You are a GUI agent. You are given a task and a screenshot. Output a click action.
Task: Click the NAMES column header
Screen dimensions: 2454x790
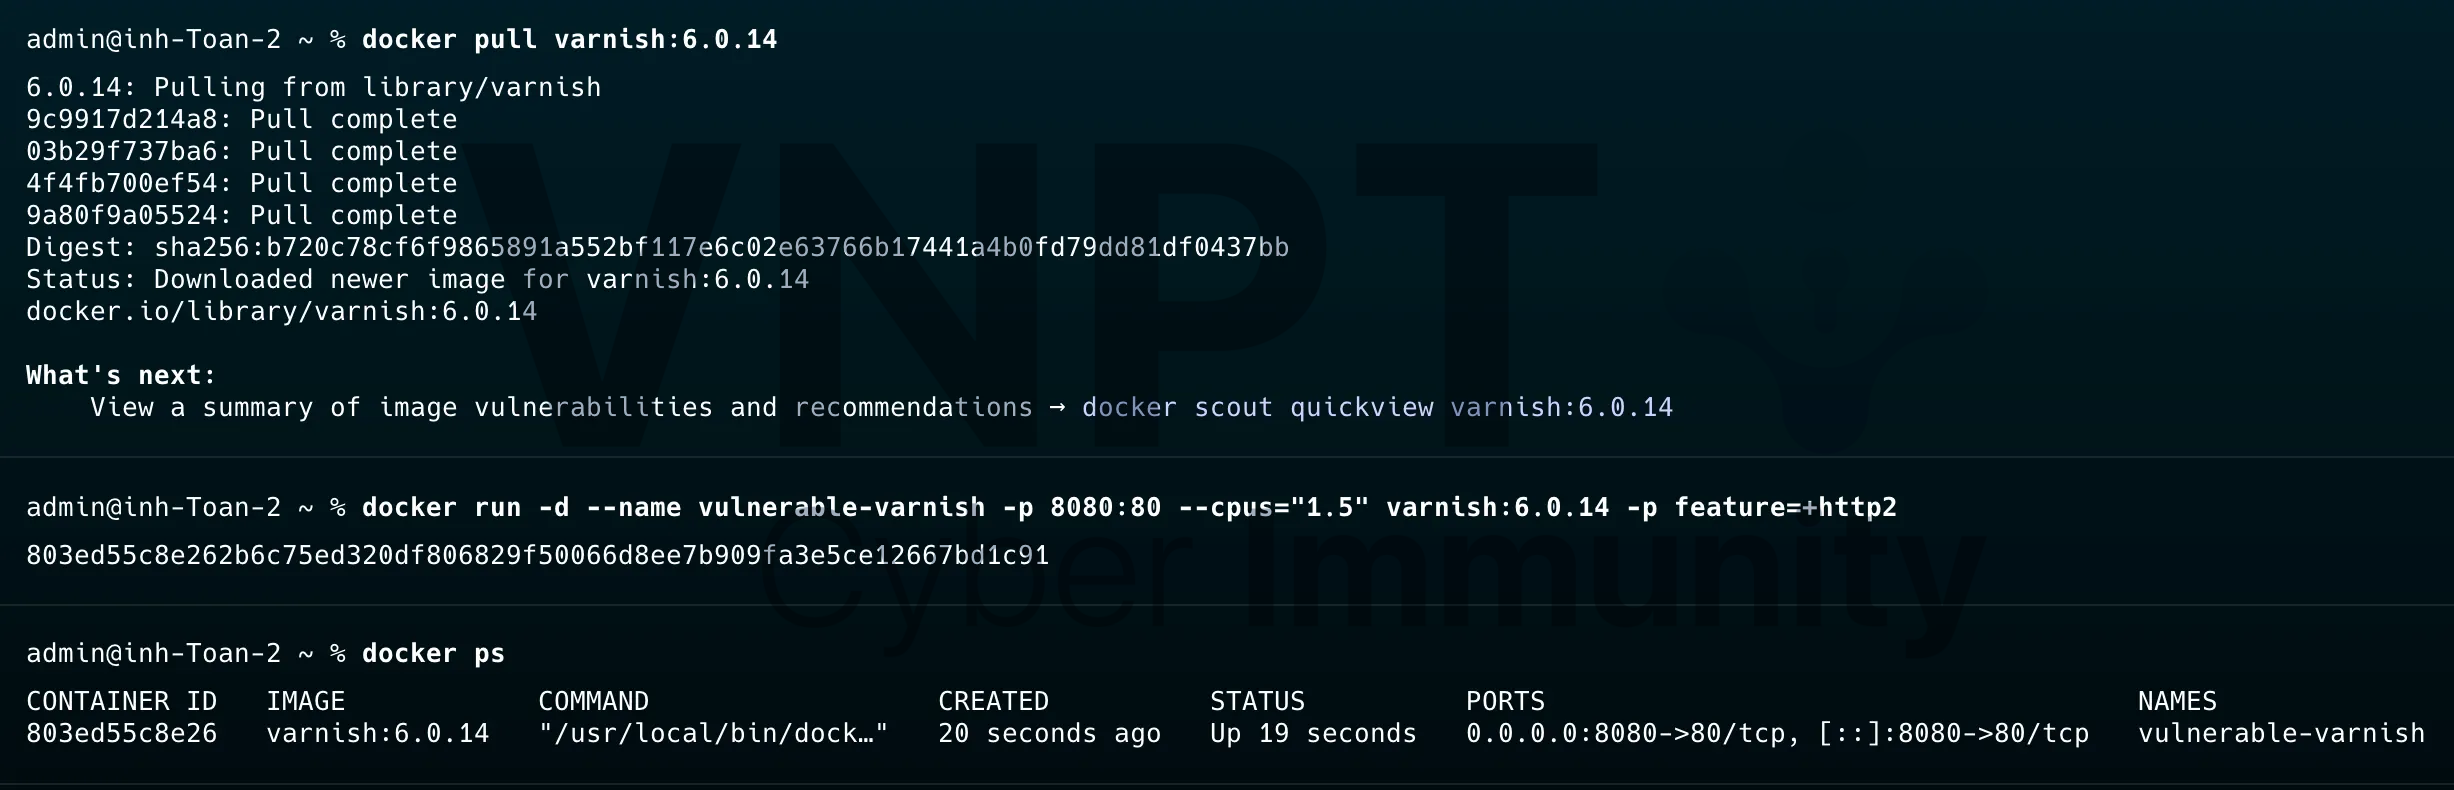[2177, 701]
